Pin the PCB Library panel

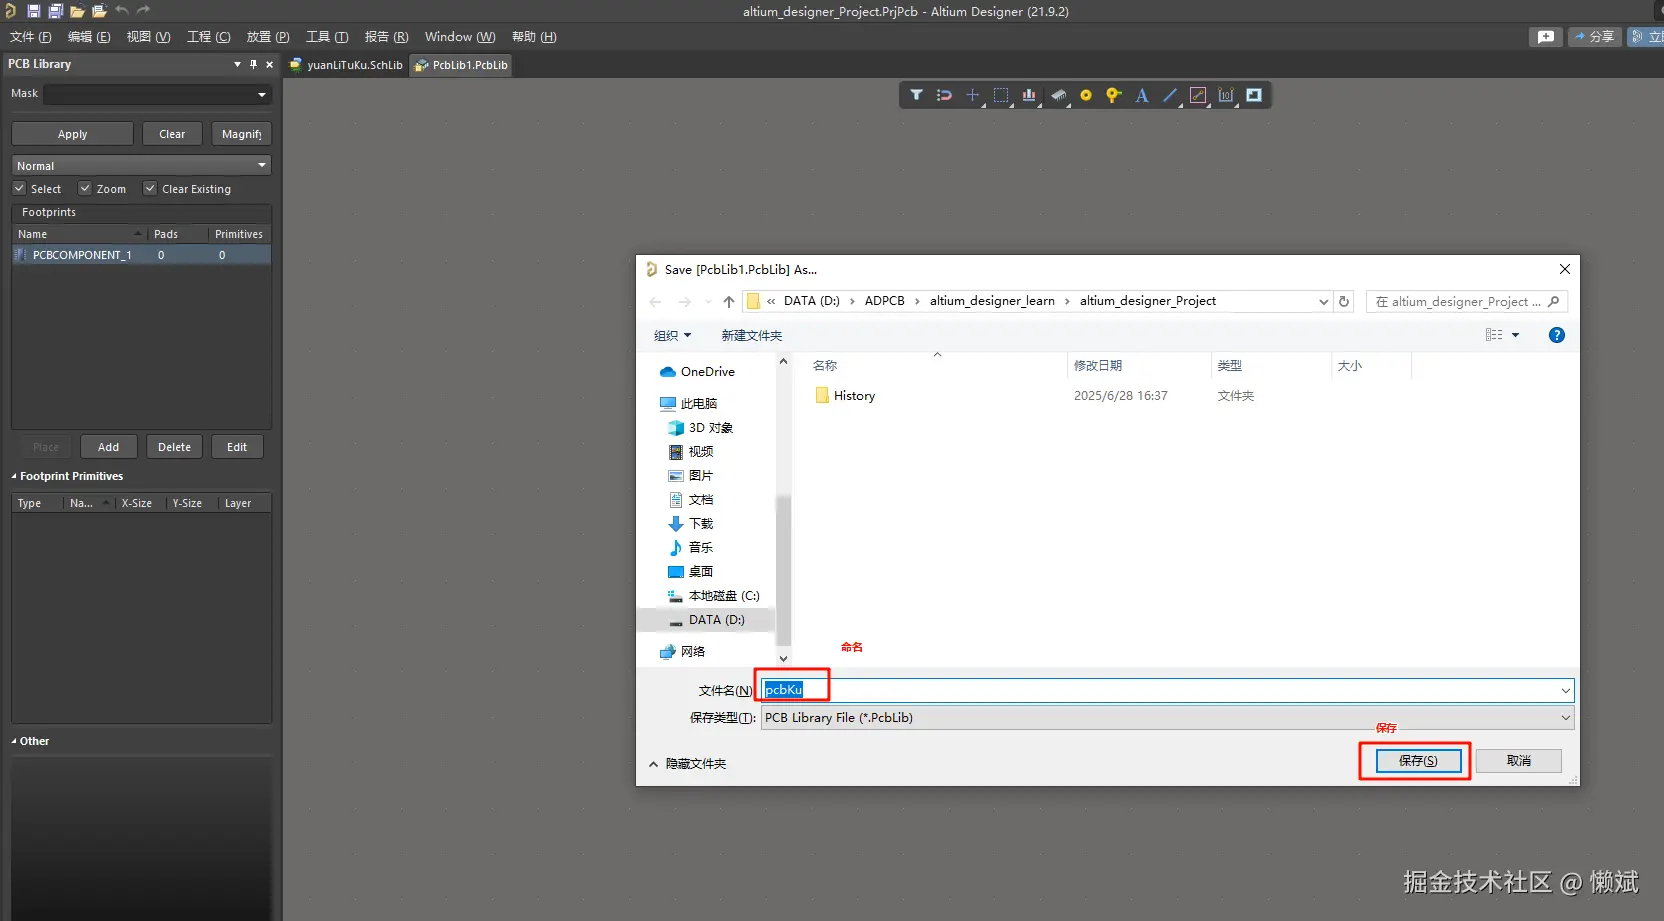coord(253,64)
